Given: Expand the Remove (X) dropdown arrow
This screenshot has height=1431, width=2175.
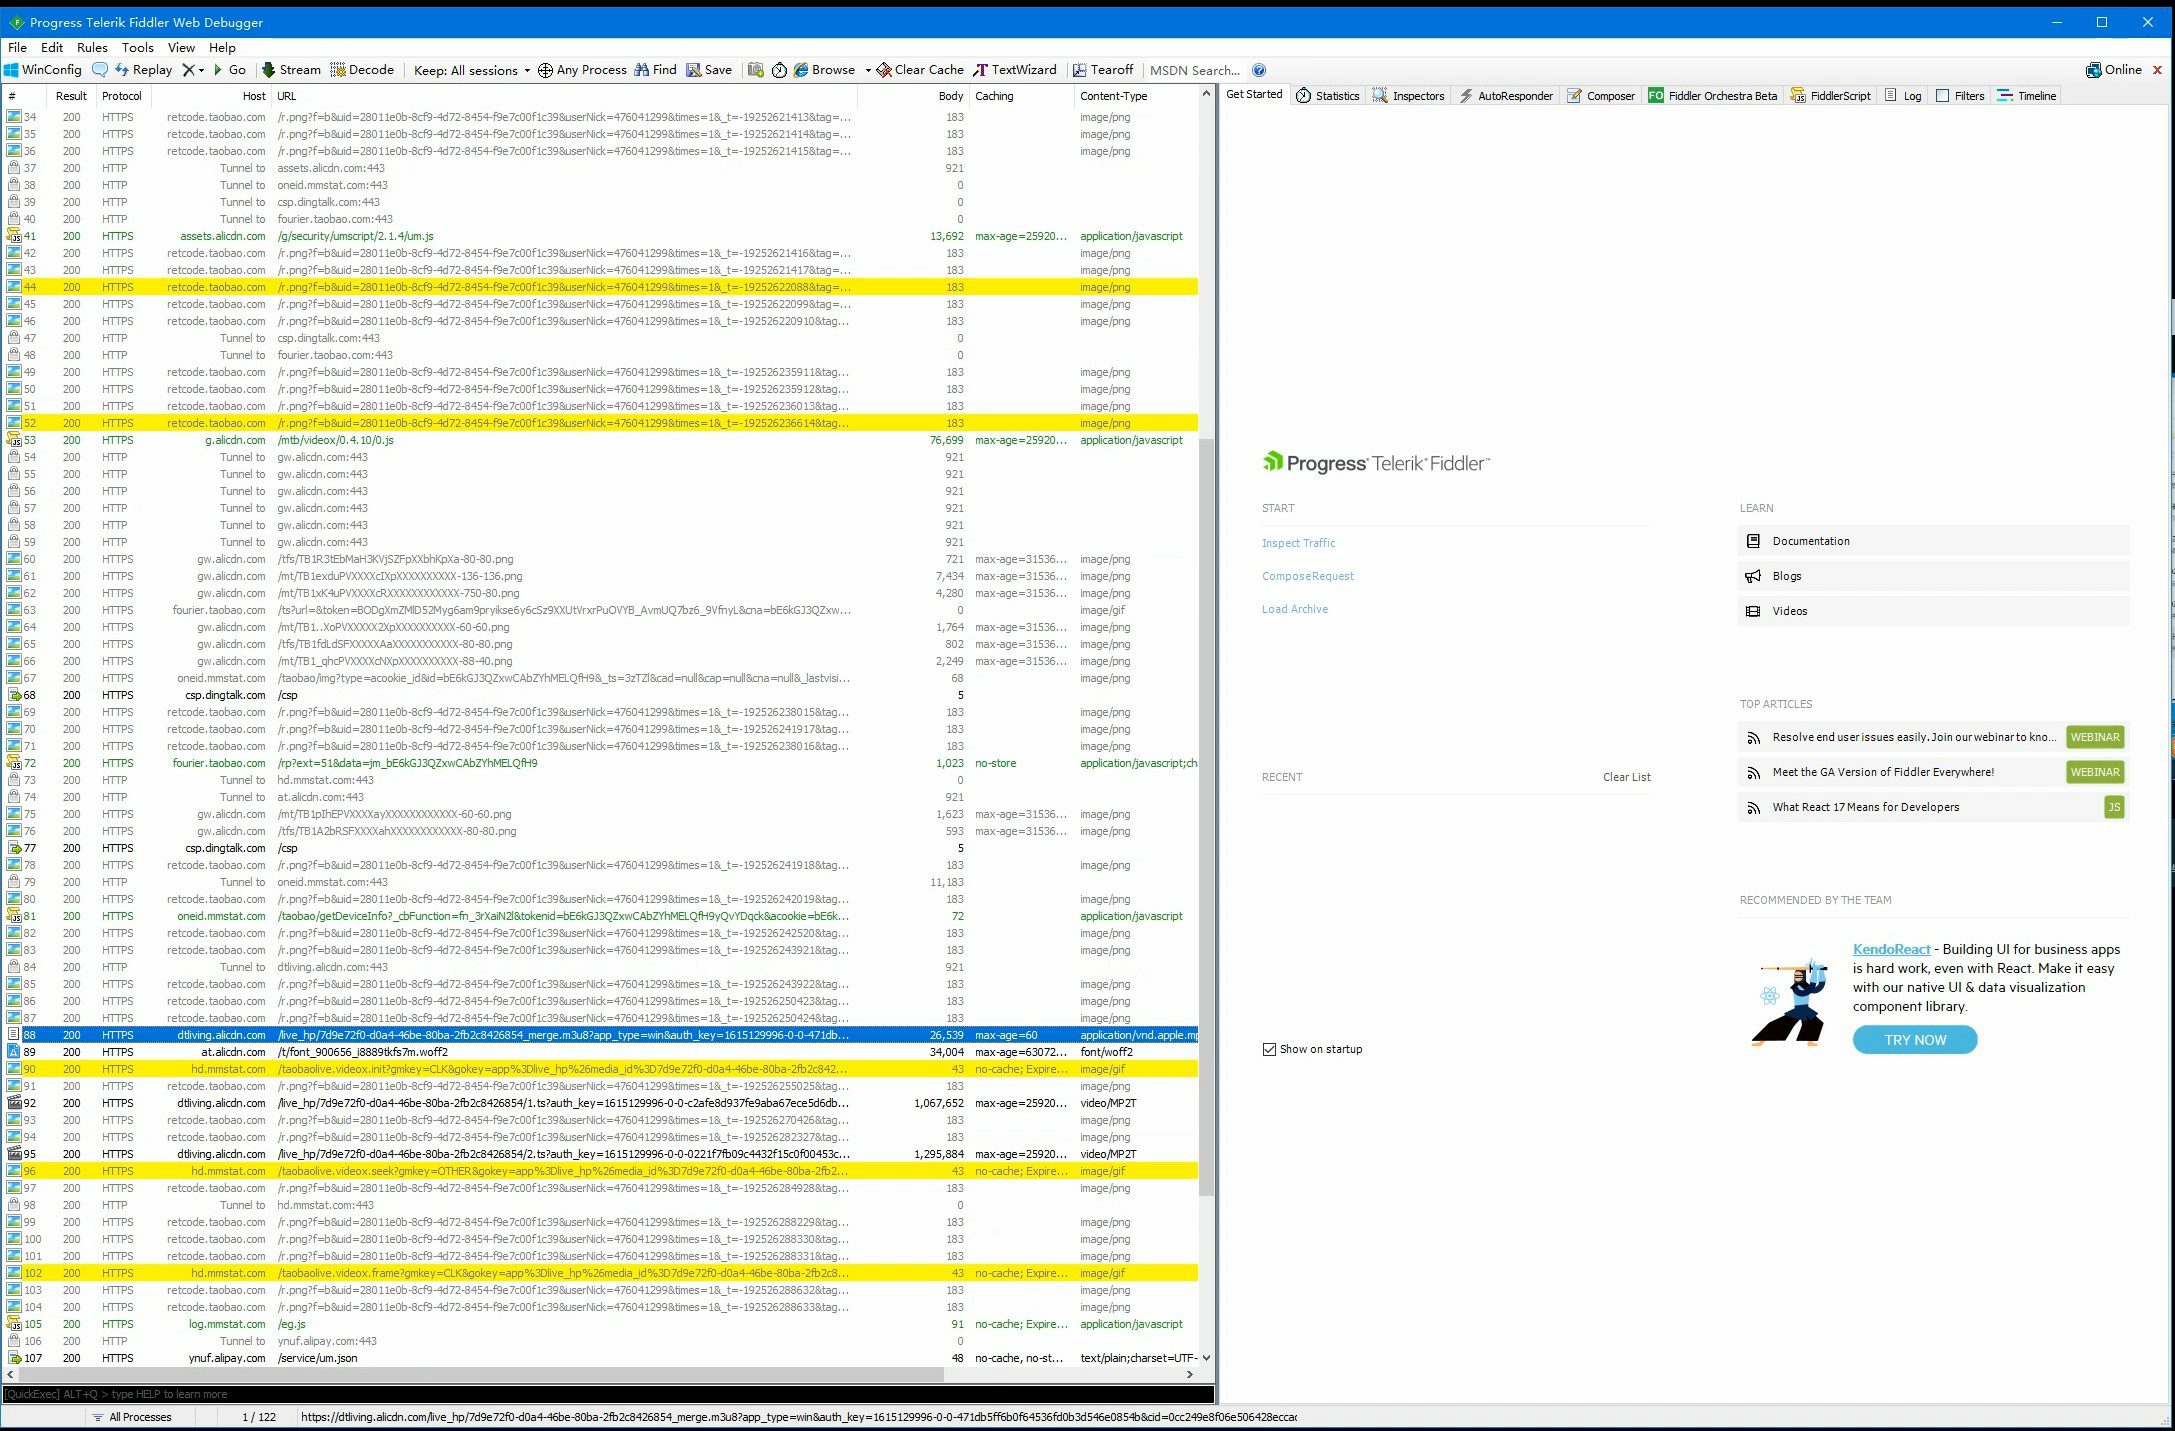Looking at the screenshot, I should (201, 70).
